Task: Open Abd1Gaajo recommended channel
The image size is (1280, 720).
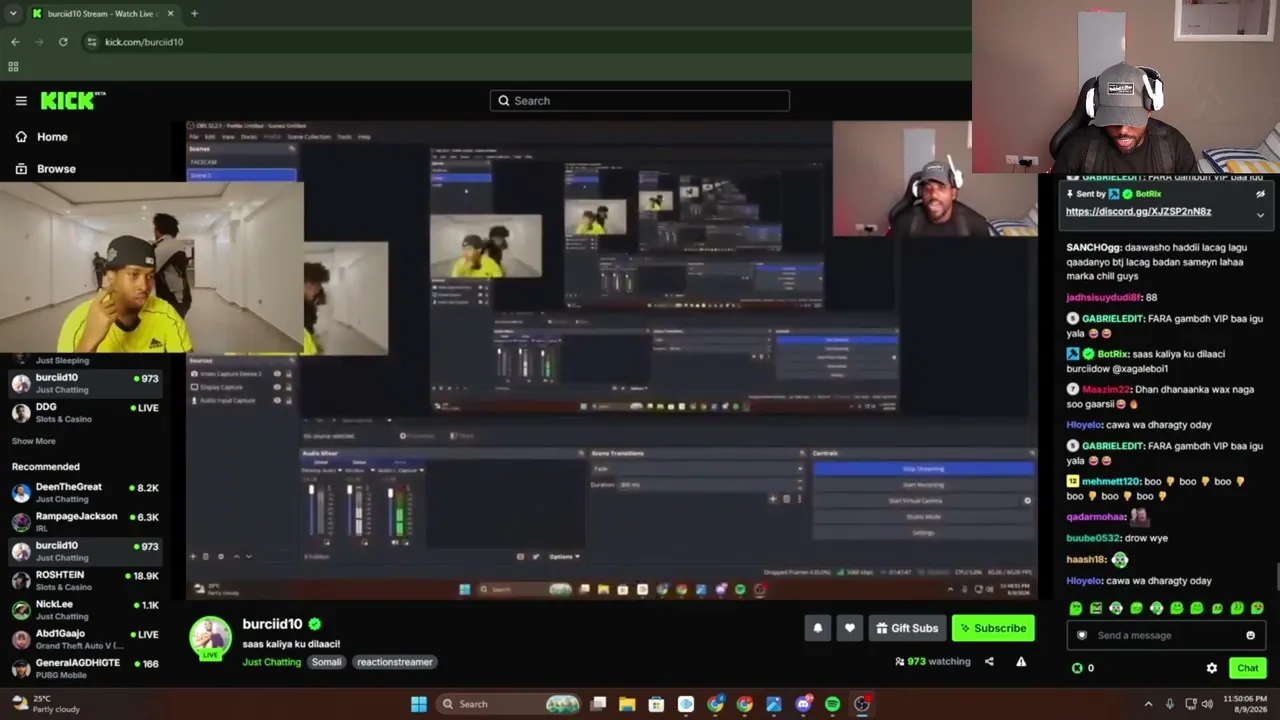Action: [x=85, y=639]
